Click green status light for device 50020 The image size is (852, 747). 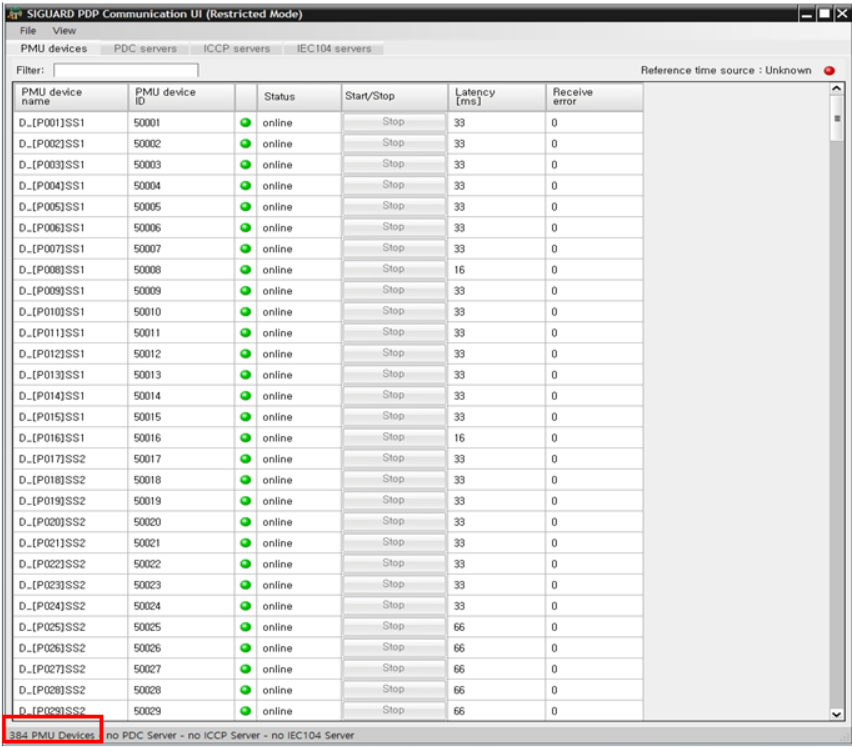(x=246, y=522)
